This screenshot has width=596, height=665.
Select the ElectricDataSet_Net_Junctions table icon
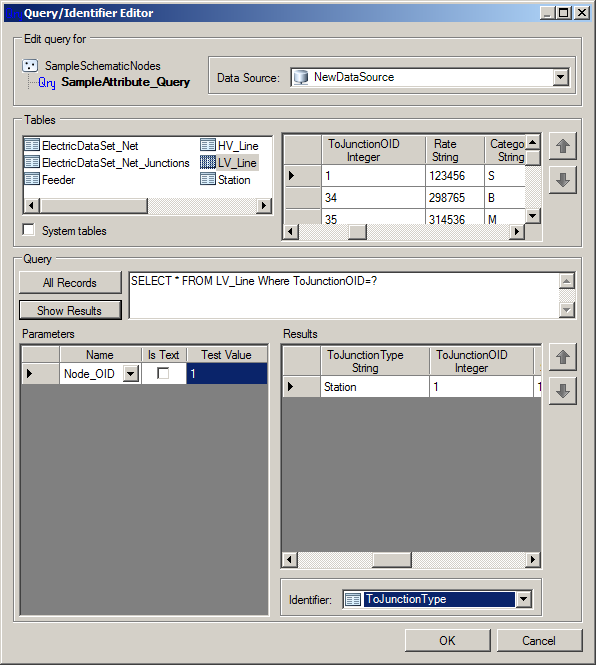pos(32,162)
